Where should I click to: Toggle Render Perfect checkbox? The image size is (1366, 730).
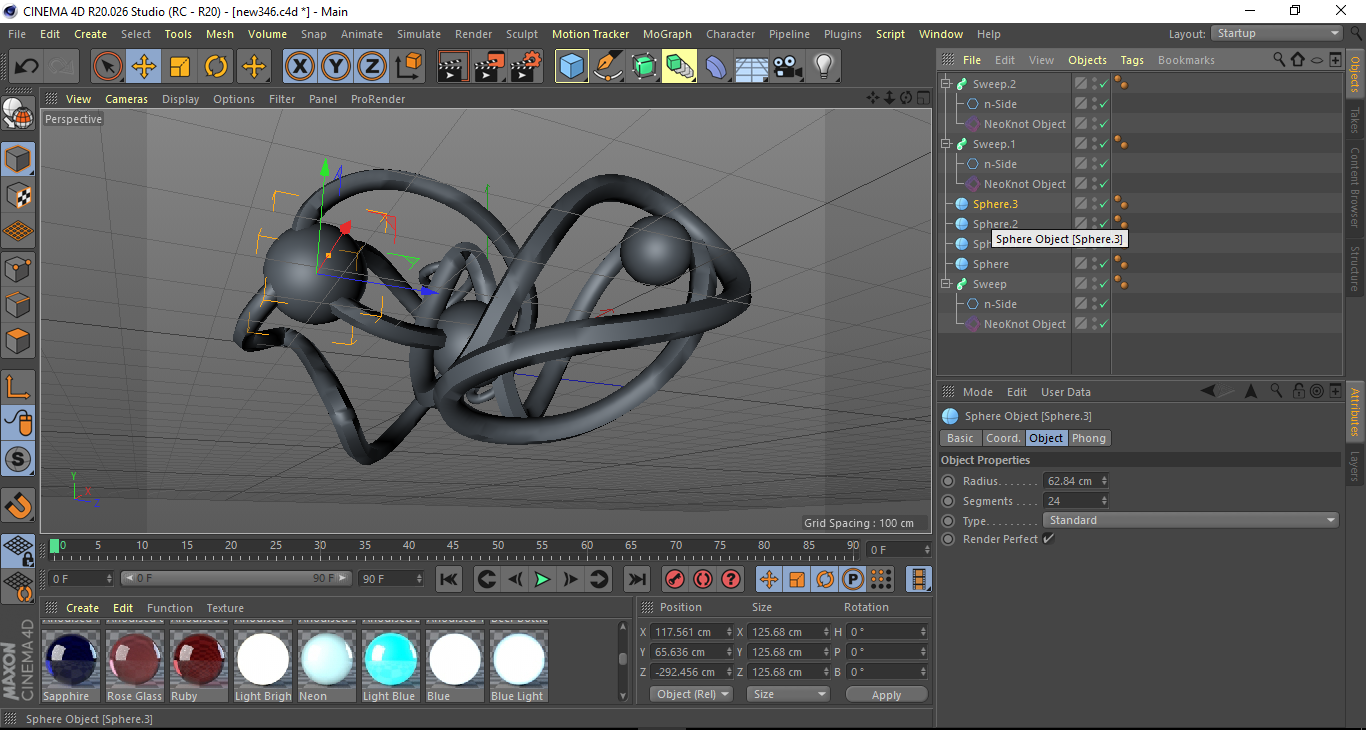point(1048,539)
